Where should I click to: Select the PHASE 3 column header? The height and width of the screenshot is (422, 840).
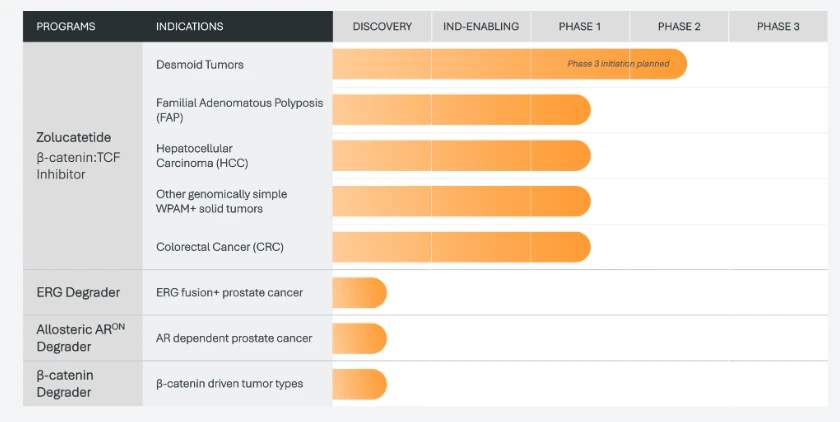coord(778,26)
